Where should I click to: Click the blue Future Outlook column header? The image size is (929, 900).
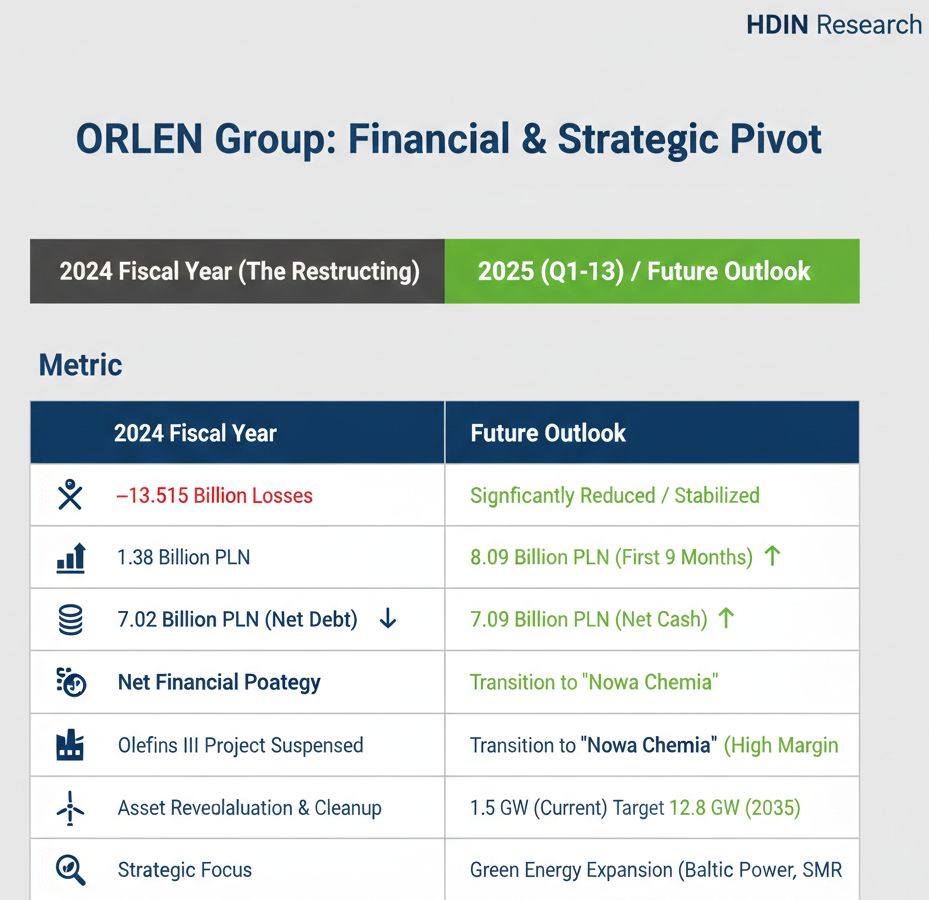point(548,433)
